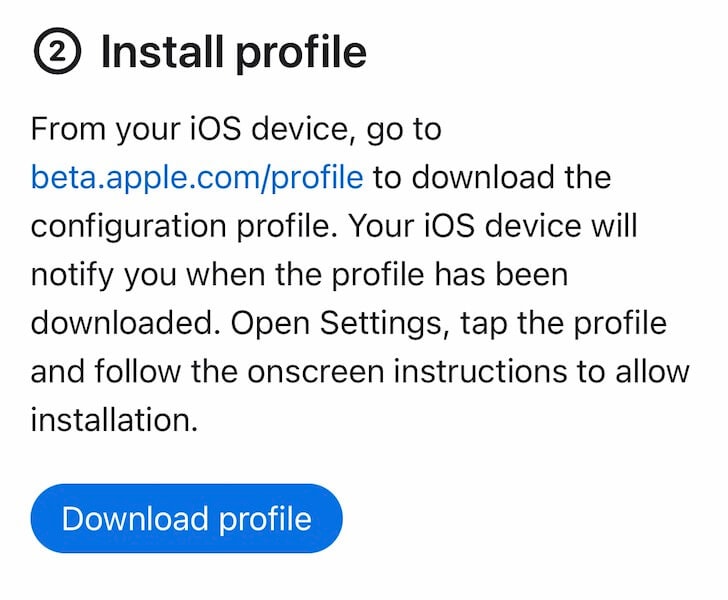Click the words "to download the"
This screenshot has width=728, height=600.
pyautogui.click(x=493, y=177)
